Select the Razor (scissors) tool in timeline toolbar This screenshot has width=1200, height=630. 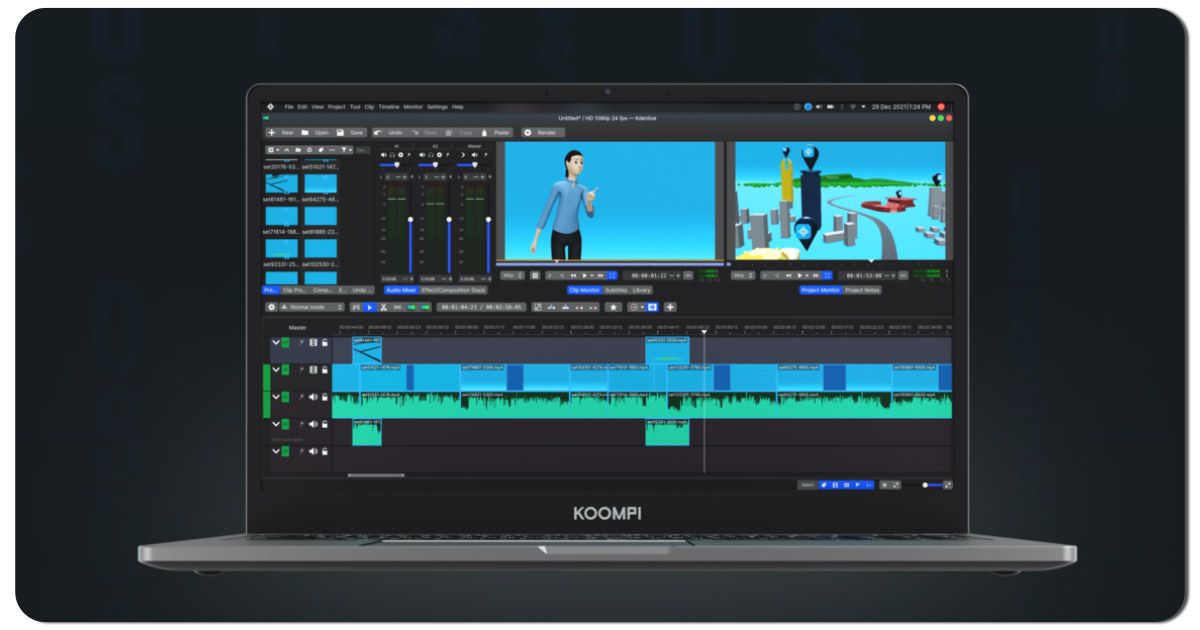[384, 307]
